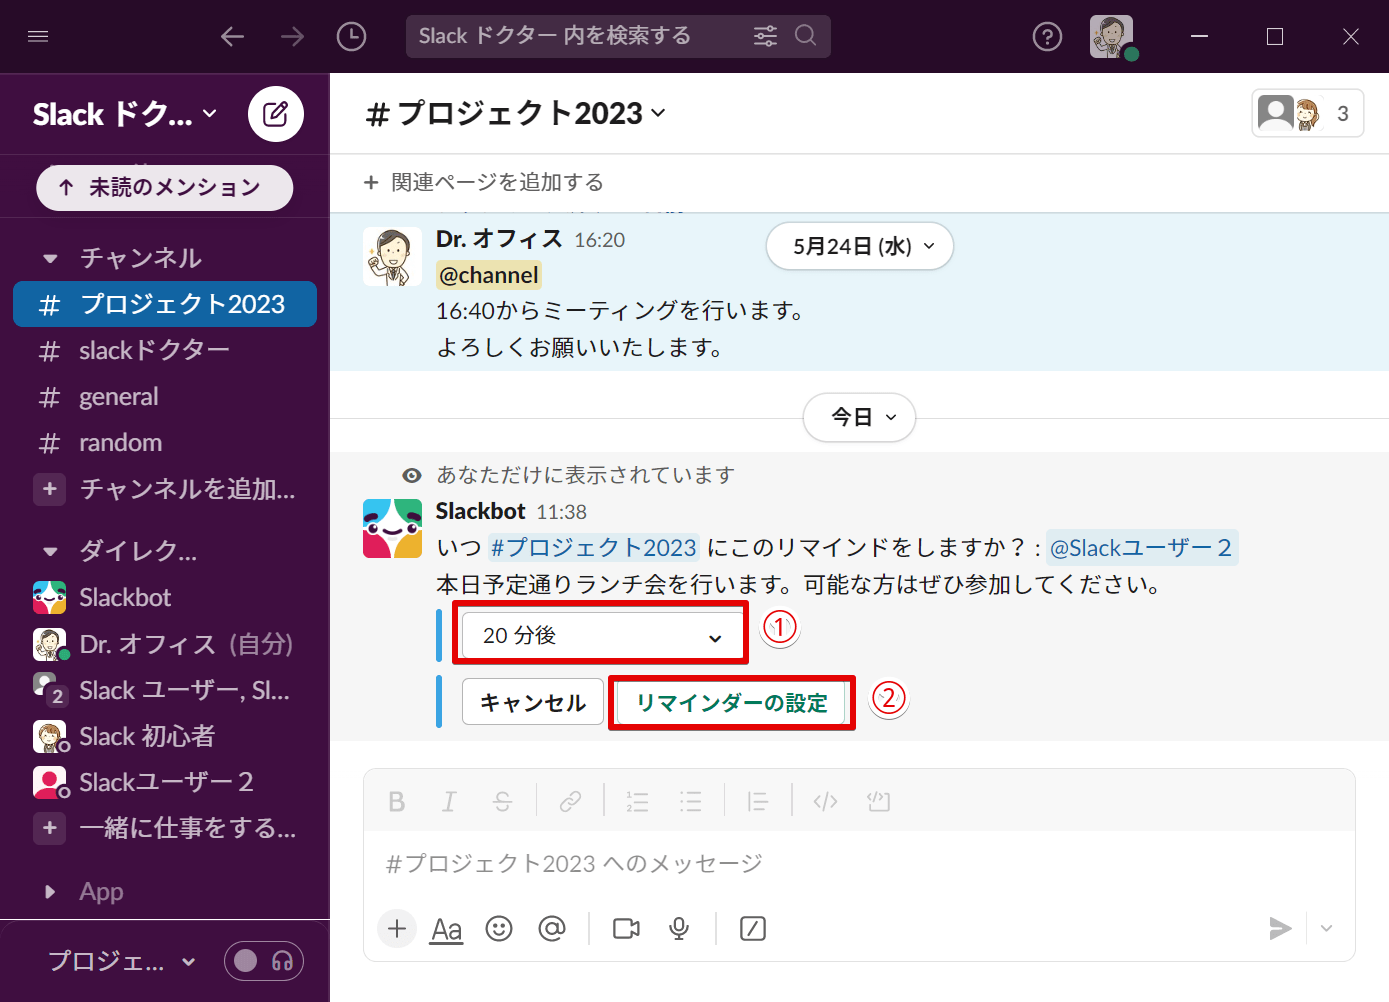Open history clock icon
The width and height of the screenshot is (1389, 1002).
pos(351,37)
